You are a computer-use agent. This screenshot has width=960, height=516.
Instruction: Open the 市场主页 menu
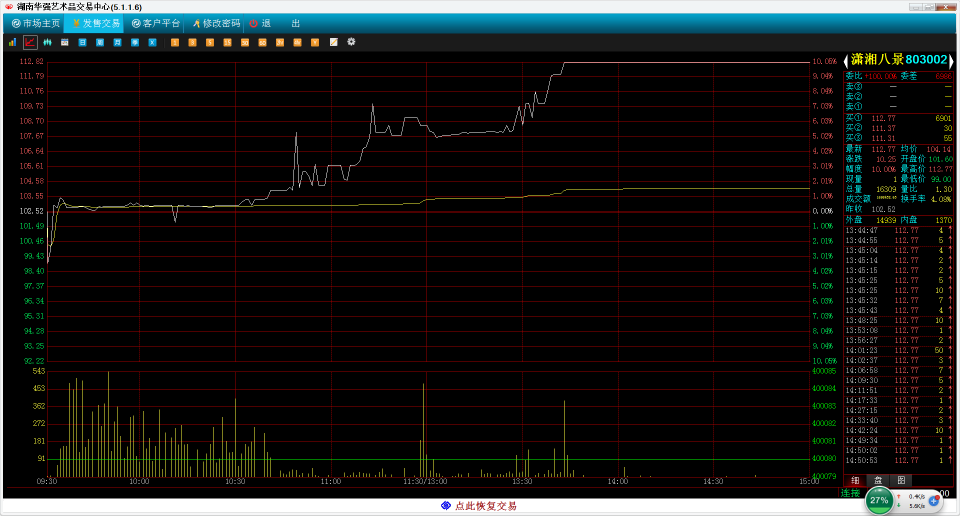37,23
